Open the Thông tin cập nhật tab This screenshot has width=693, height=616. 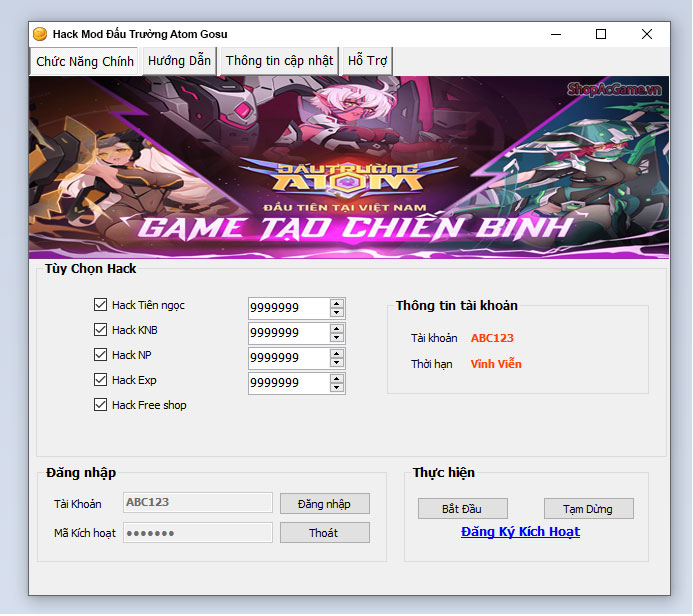click(x=279, y=61)
